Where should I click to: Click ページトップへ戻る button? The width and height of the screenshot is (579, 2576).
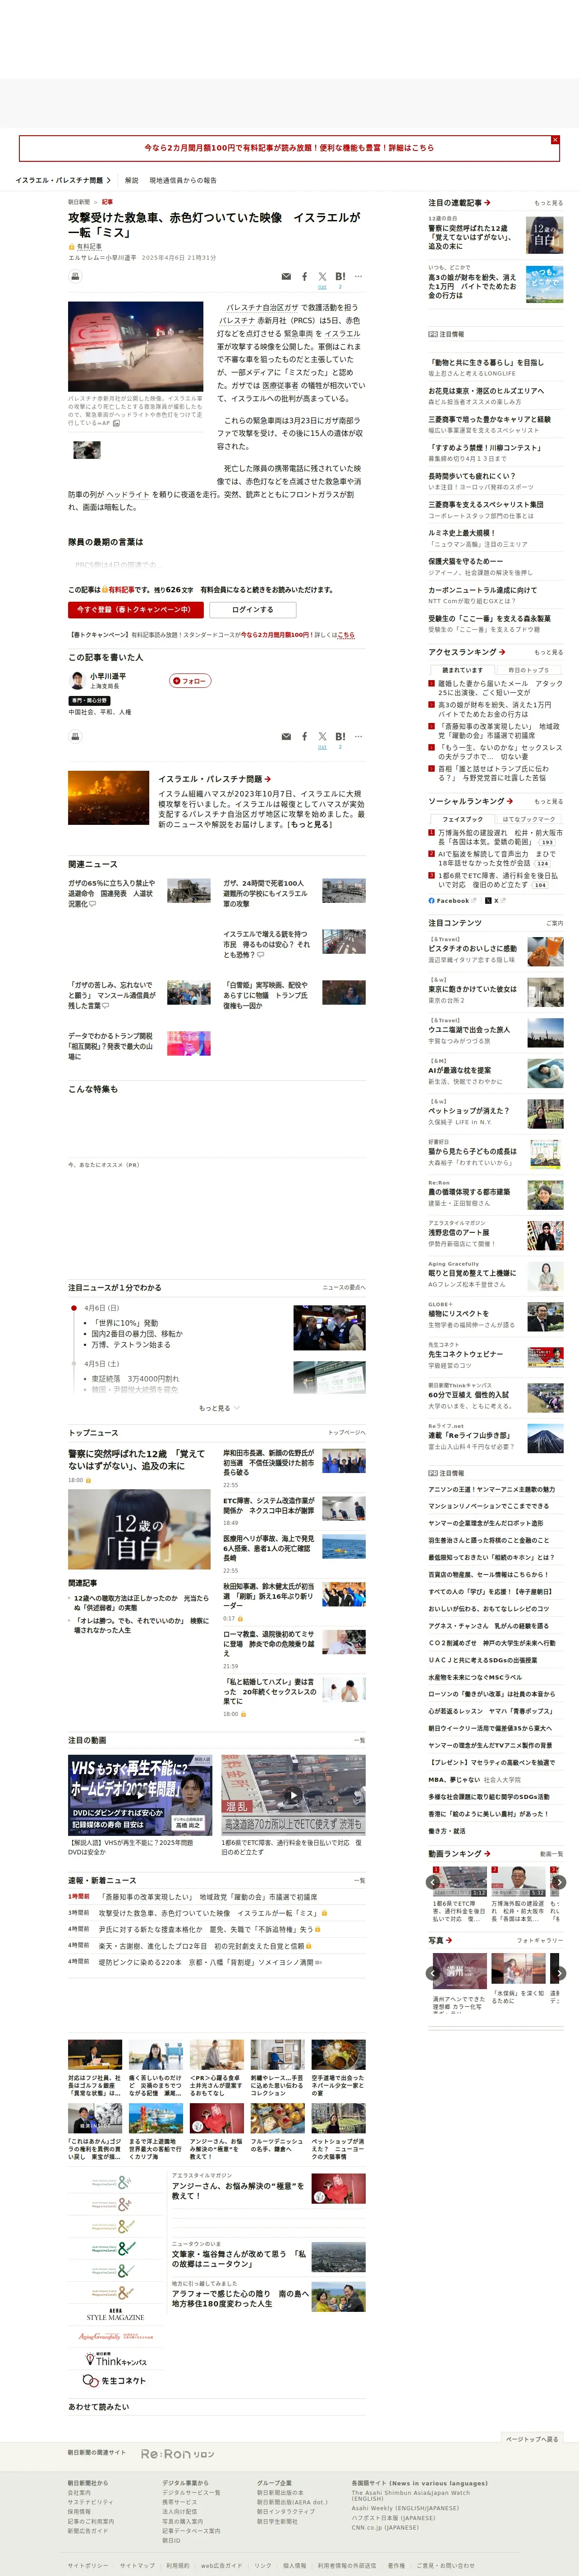tap(532, 2439)
